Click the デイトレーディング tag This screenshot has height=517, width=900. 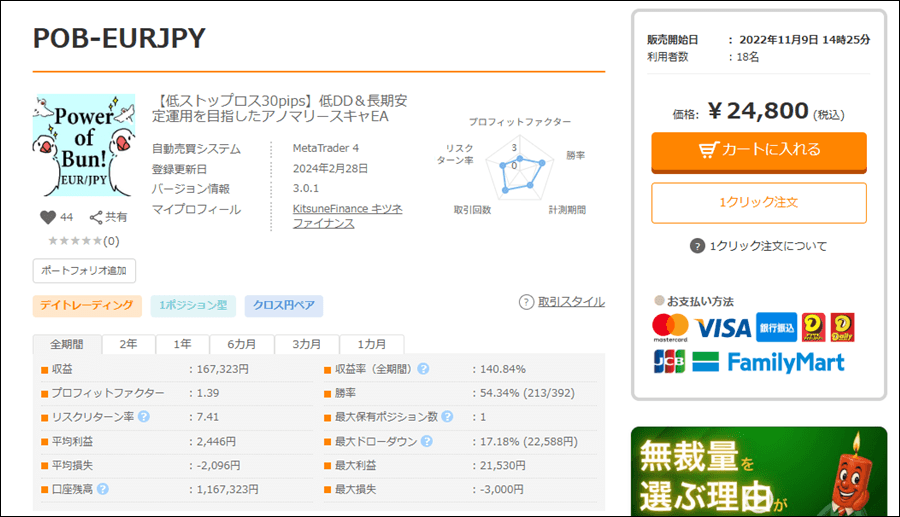tap(84, 305)
